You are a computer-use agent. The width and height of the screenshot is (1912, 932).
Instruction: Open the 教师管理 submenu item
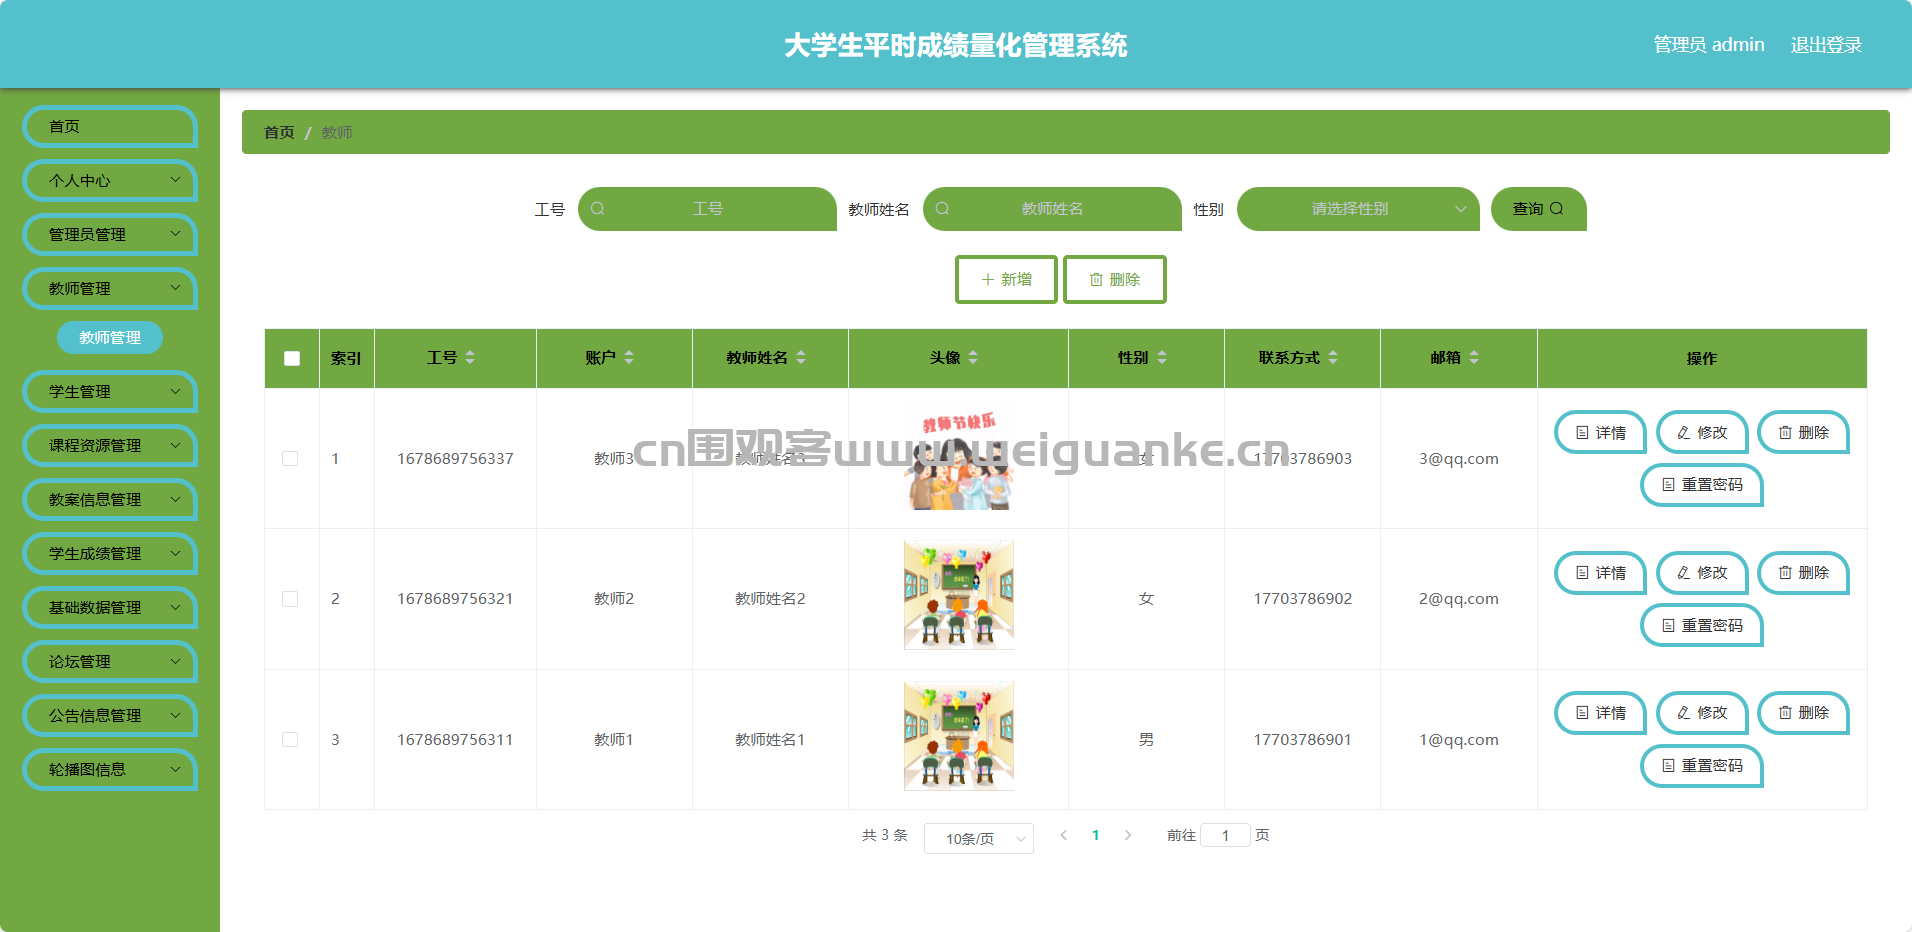coord(110,338)
